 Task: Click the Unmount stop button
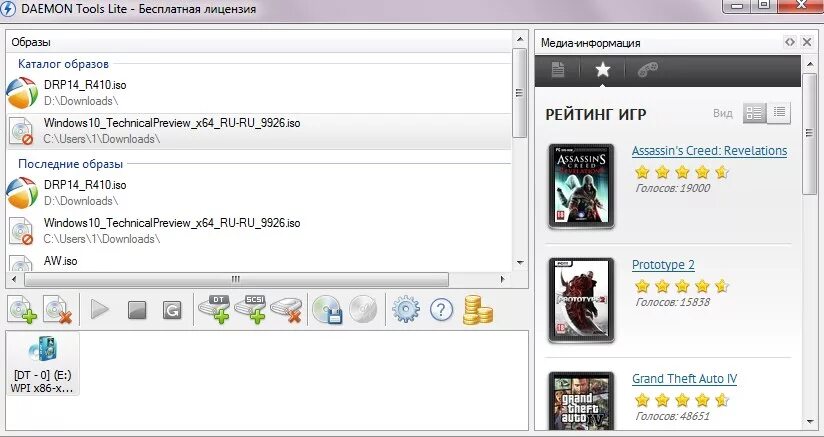(137, 310)
